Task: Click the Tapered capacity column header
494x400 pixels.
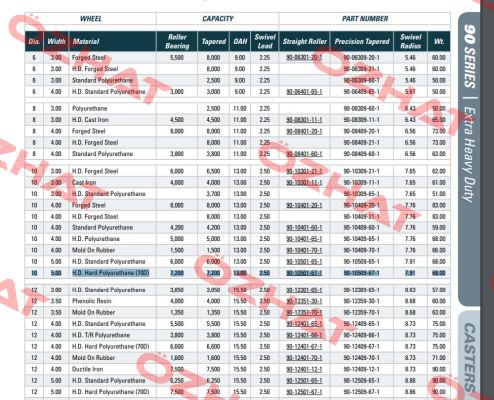Action: (x=213, y=41)
